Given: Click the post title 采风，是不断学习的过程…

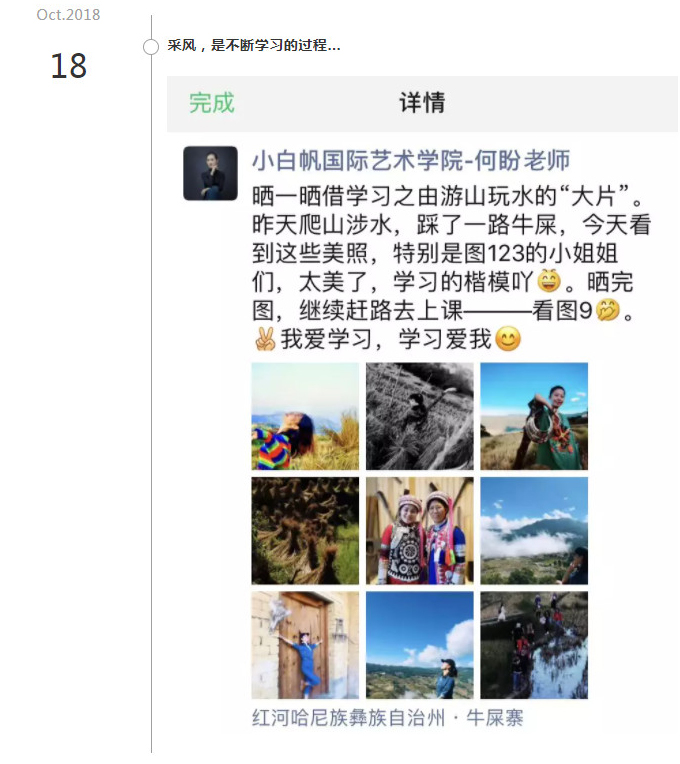Looking at the screenshot, I should 254,46.
